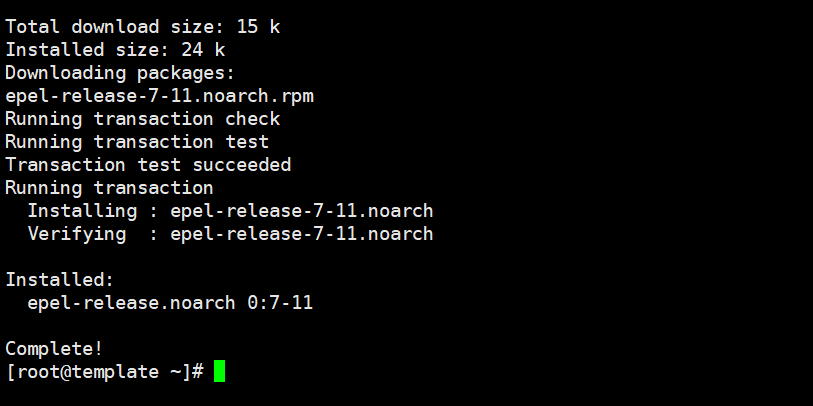The width and height of the screenshot is (813, 406).
Task: Click the "Installed size" label text
Action: point(82,50)
